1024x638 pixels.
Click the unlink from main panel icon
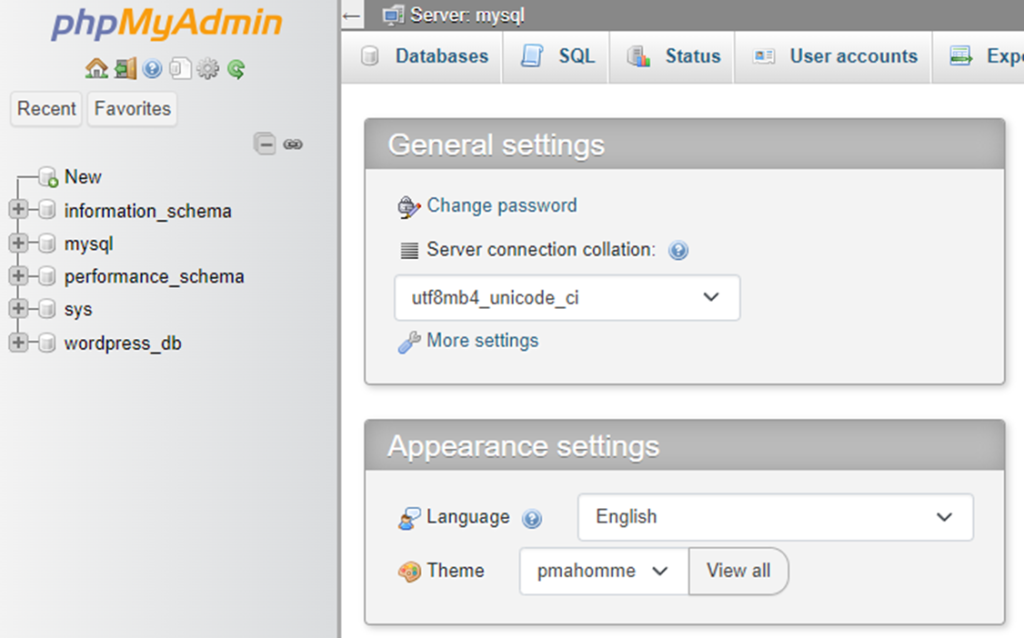point(292,144)
